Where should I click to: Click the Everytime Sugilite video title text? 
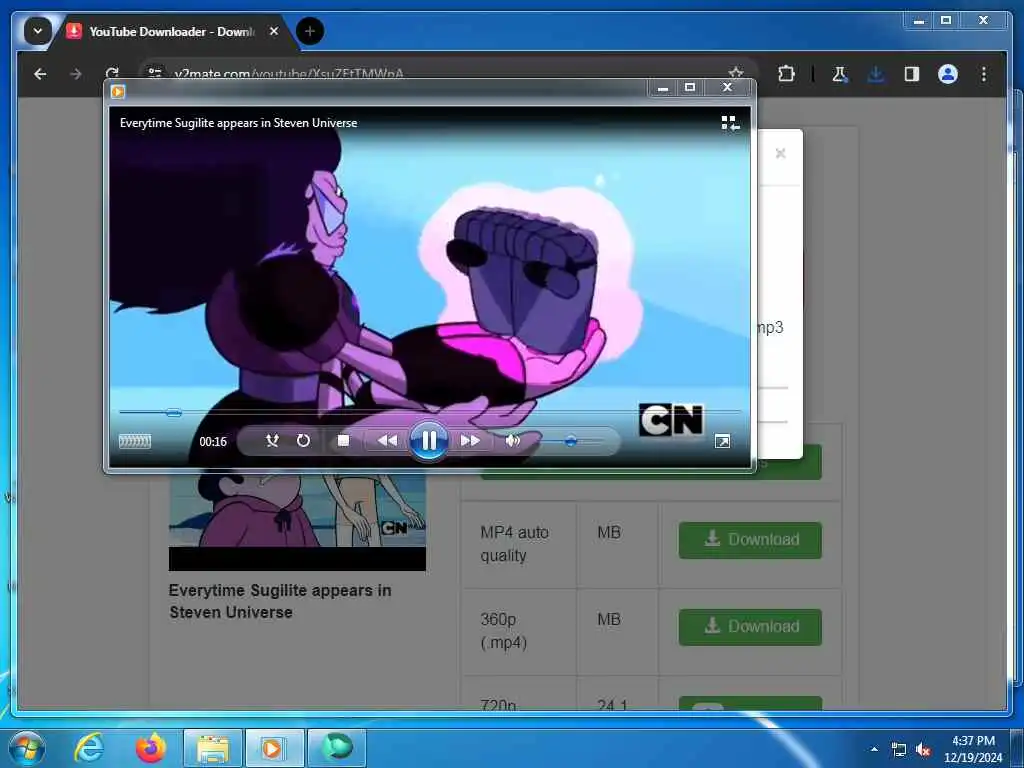[280, 601]
